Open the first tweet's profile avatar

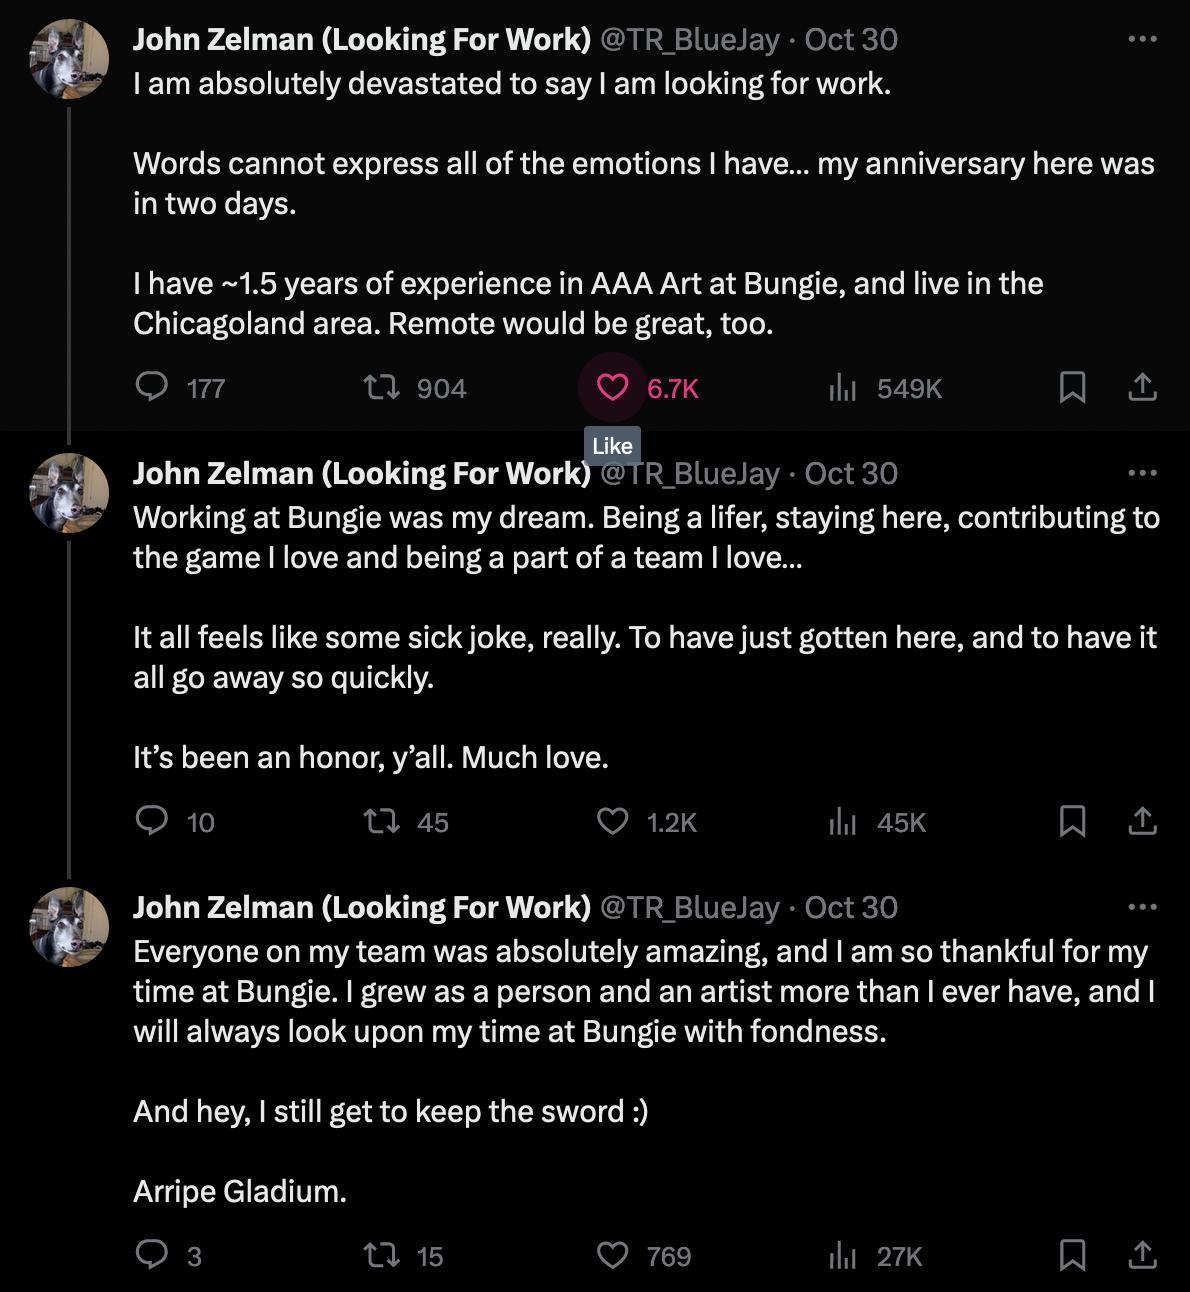pos(69,59)
